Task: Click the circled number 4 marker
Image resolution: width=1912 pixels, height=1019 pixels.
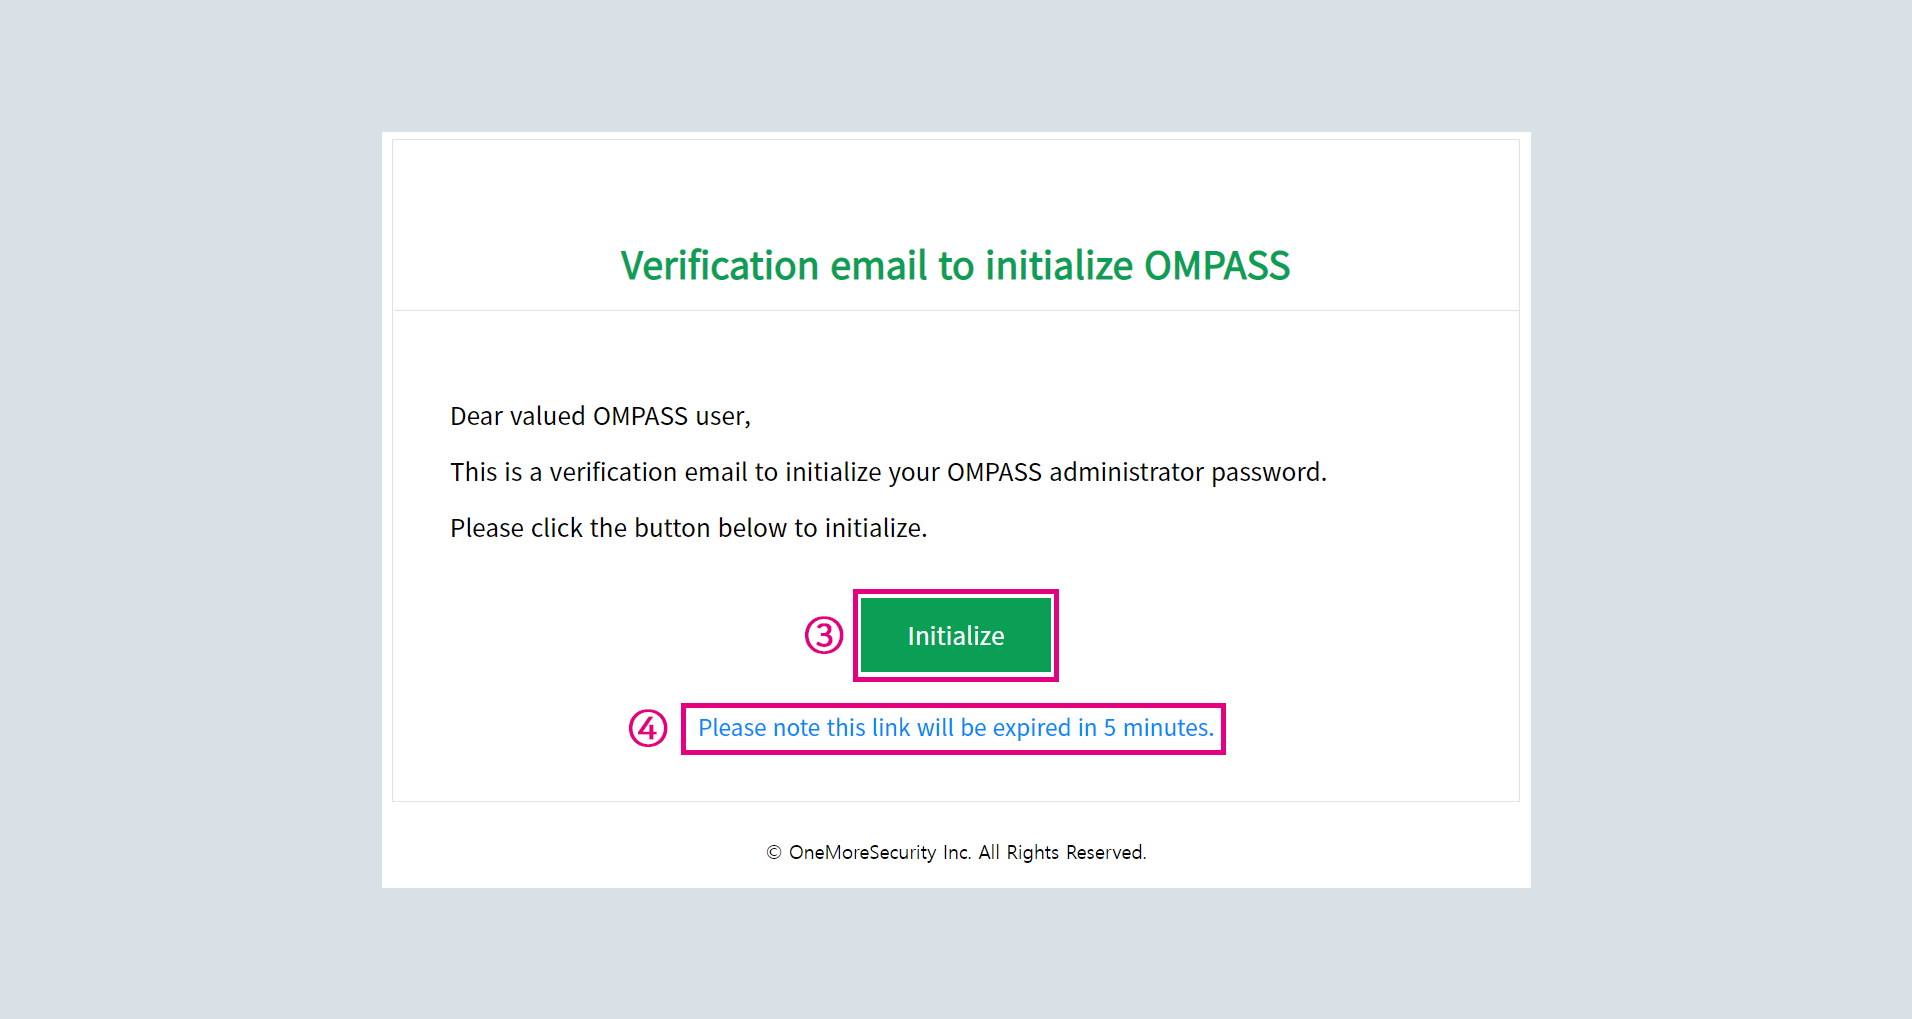Action: tap(648, 728)
